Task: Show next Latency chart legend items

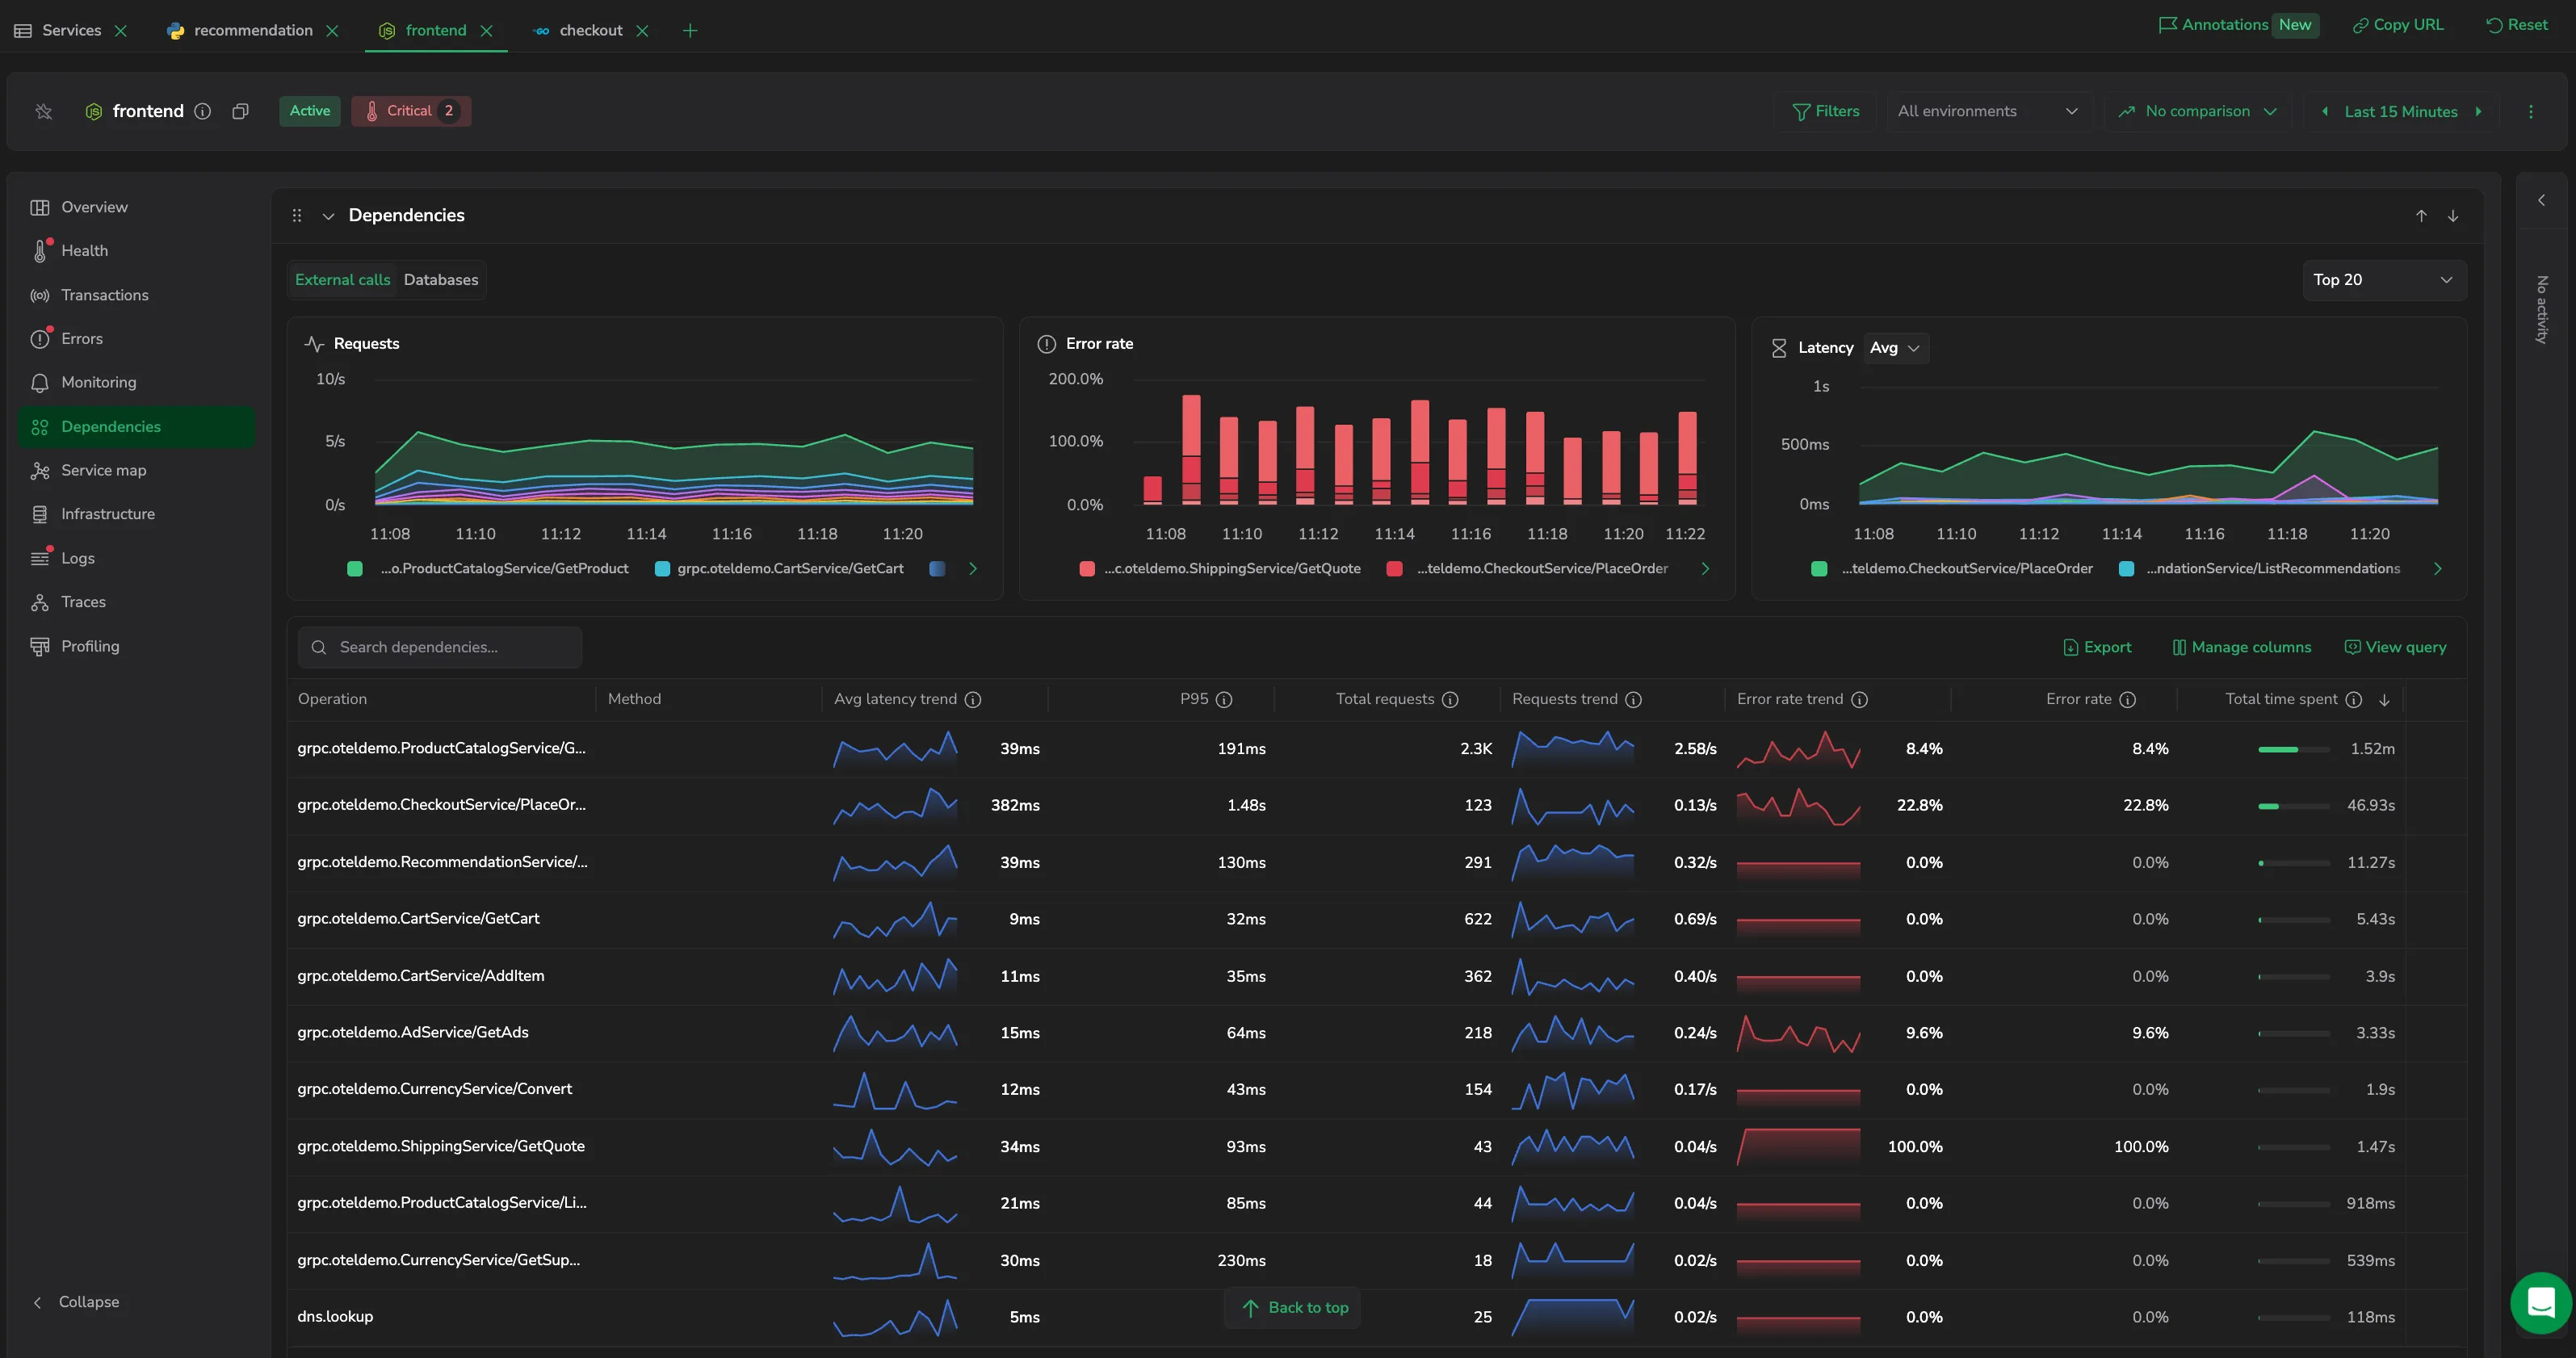Action: [x=2437, y=568]
